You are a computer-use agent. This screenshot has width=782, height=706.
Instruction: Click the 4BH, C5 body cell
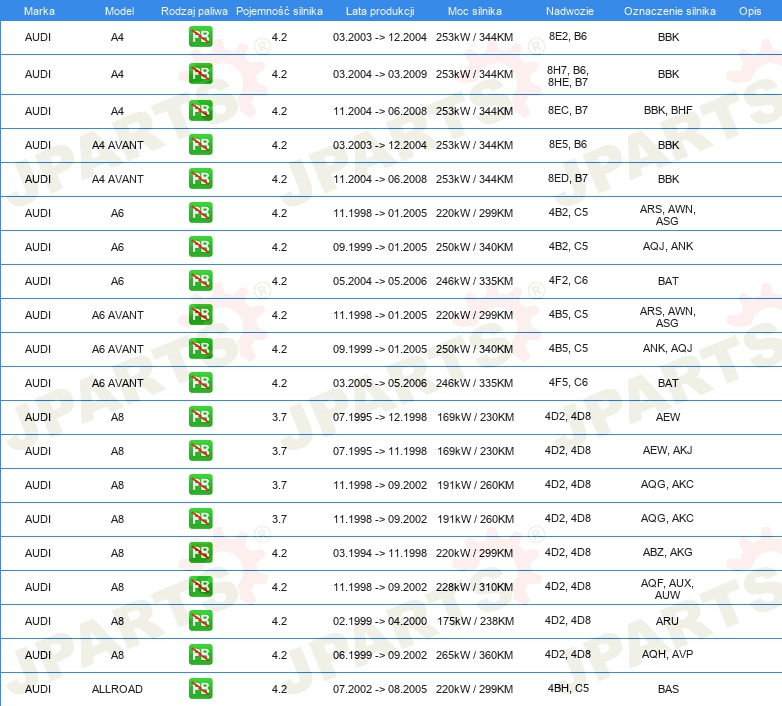(568, 688)
